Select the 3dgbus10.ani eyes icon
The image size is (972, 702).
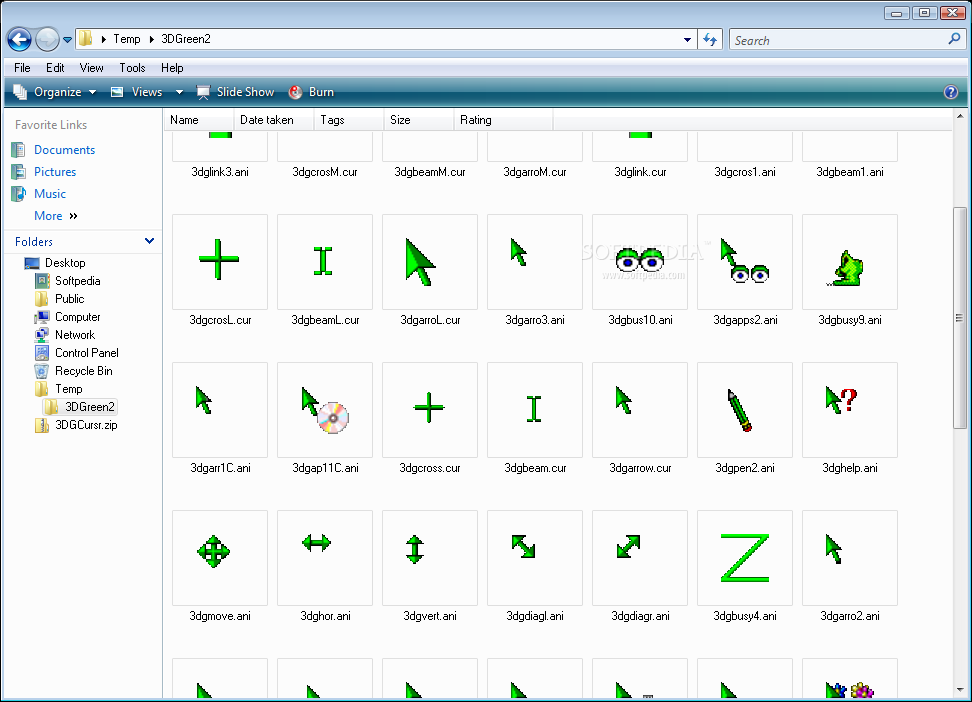[640, 261]
